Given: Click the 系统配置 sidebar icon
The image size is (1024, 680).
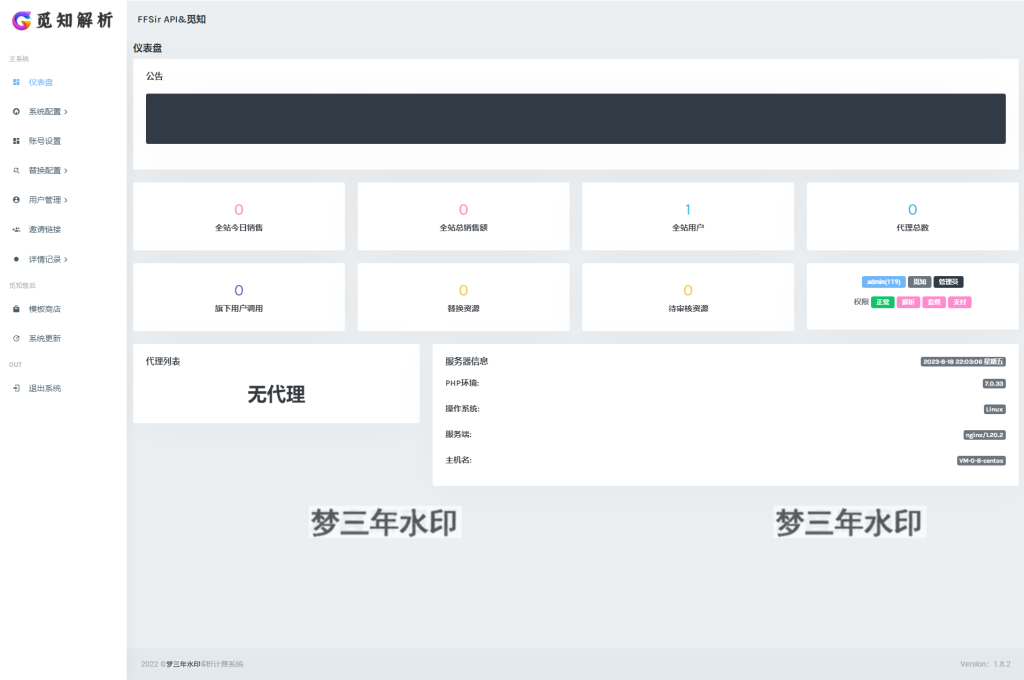Looking at the screenshot, I should [16, 112].
